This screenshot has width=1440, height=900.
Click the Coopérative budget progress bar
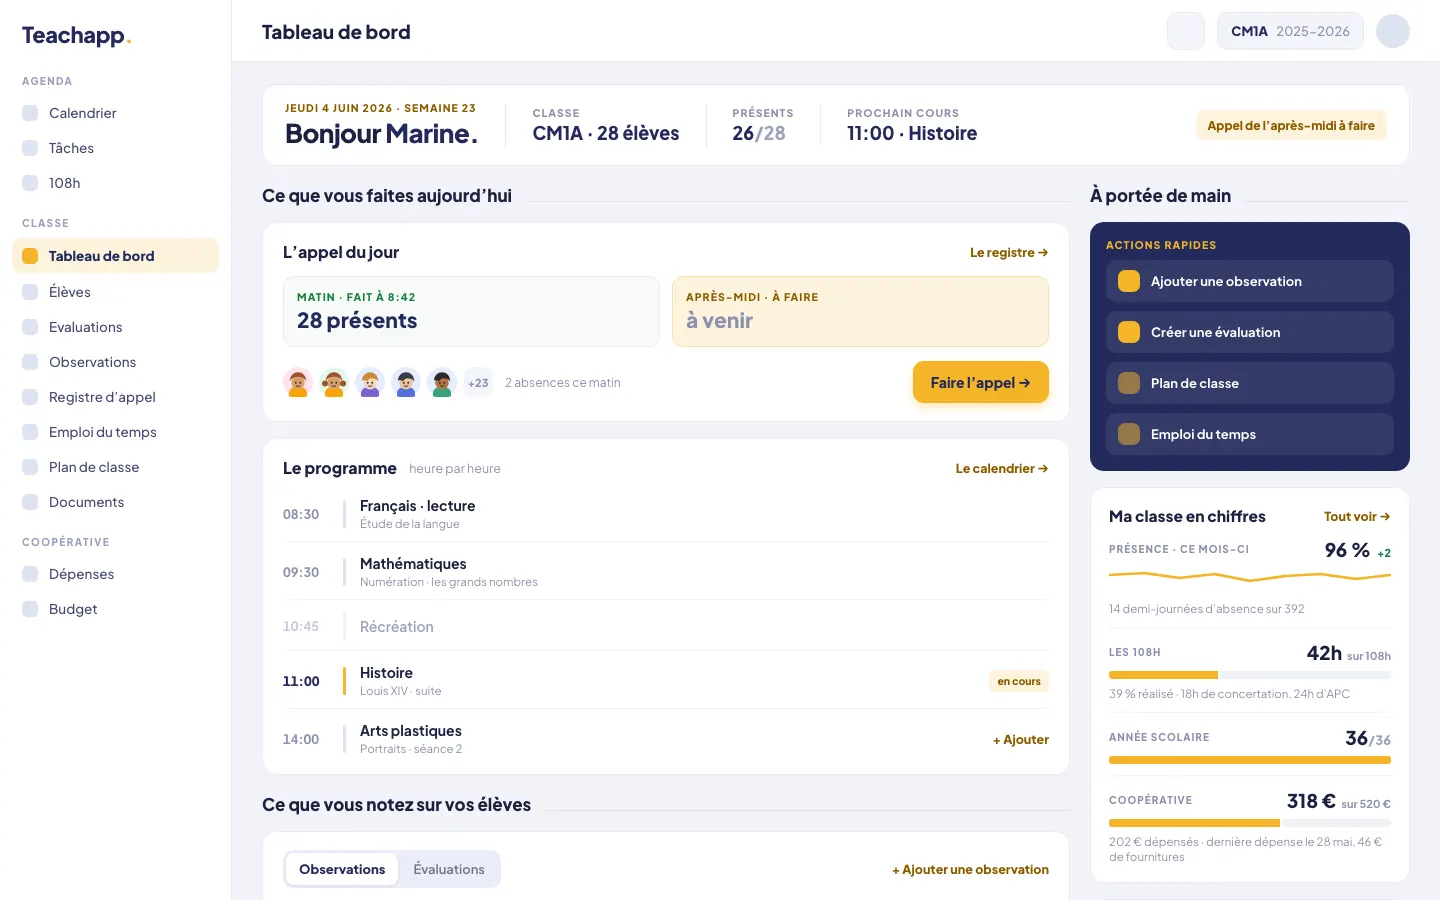click(1250, 823)
